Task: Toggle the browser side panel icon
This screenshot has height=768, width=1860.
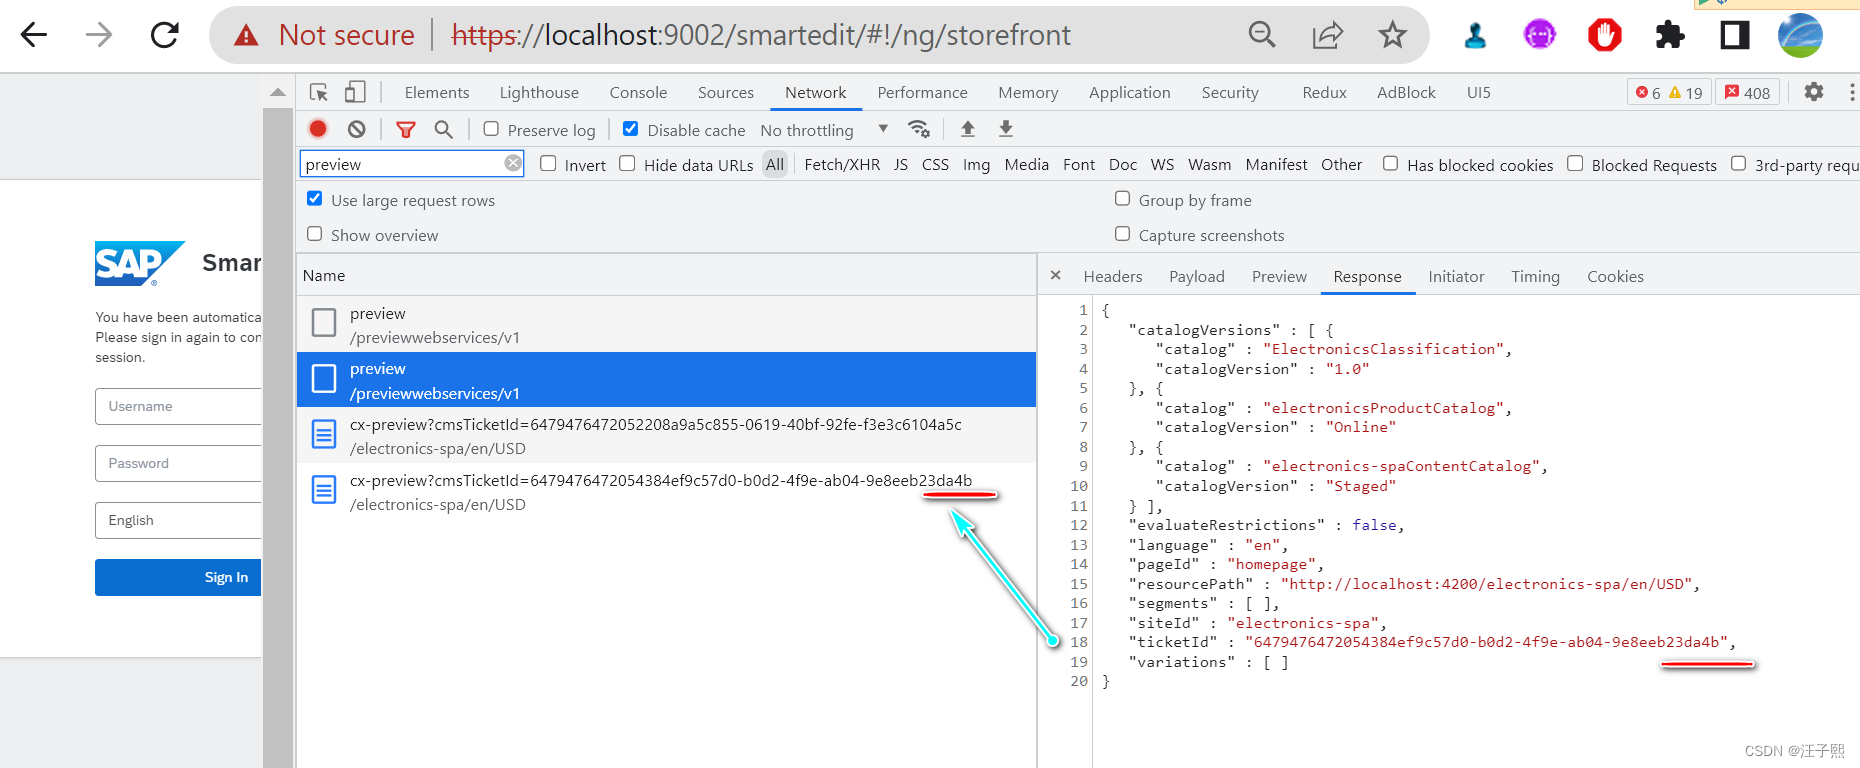Action: (1735, 35)
